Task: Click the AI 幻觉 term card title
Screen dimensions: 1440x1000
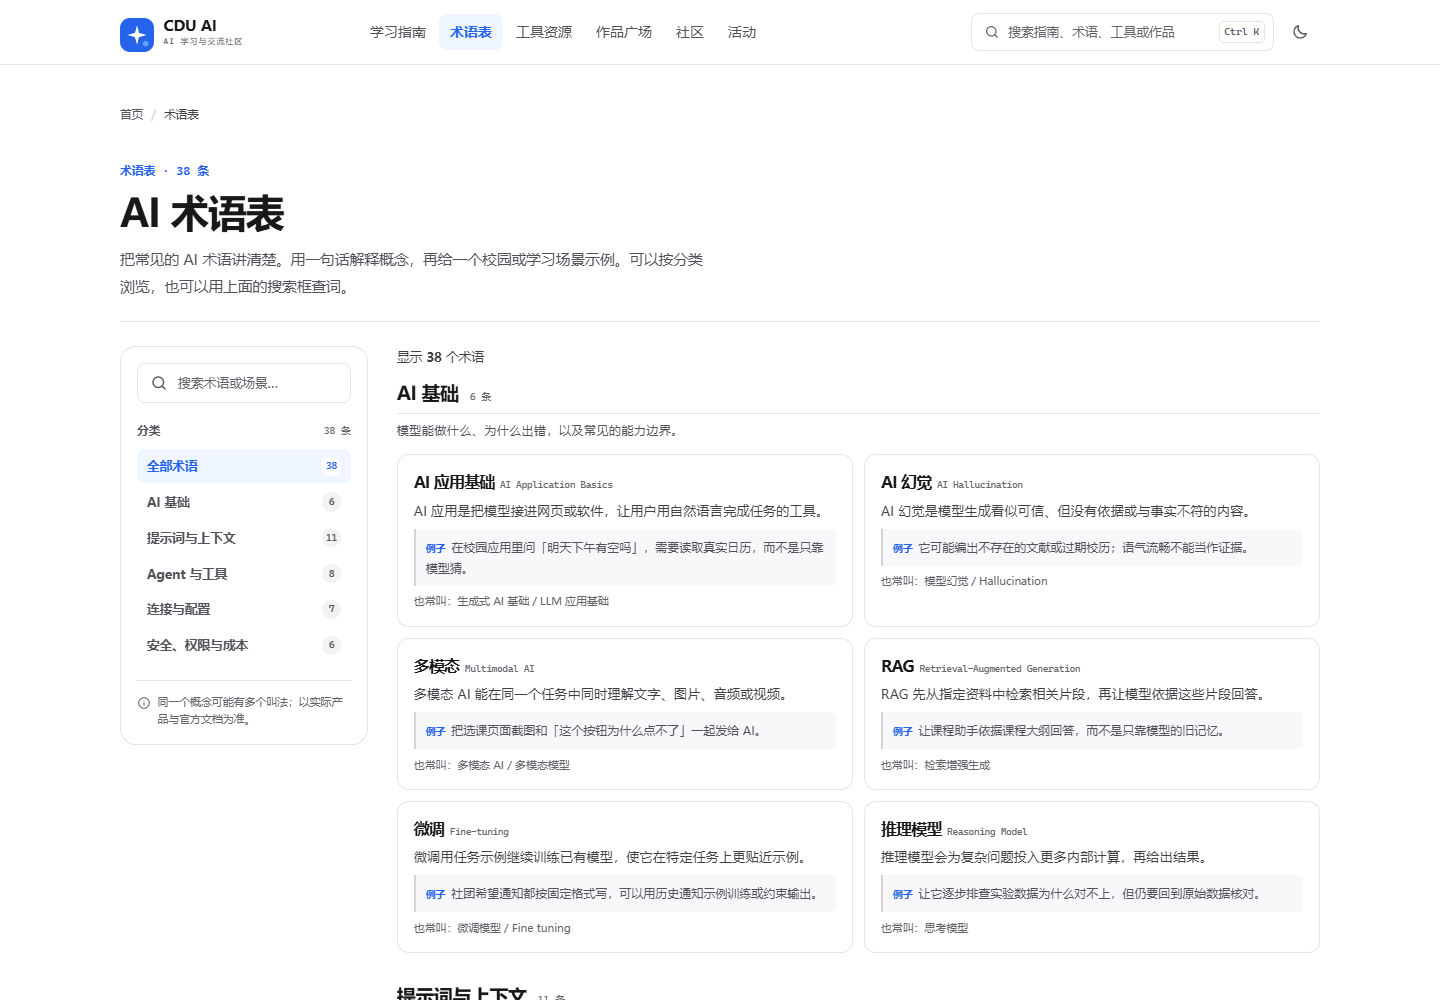Action: pyautogui.click(x=906, y=483)
